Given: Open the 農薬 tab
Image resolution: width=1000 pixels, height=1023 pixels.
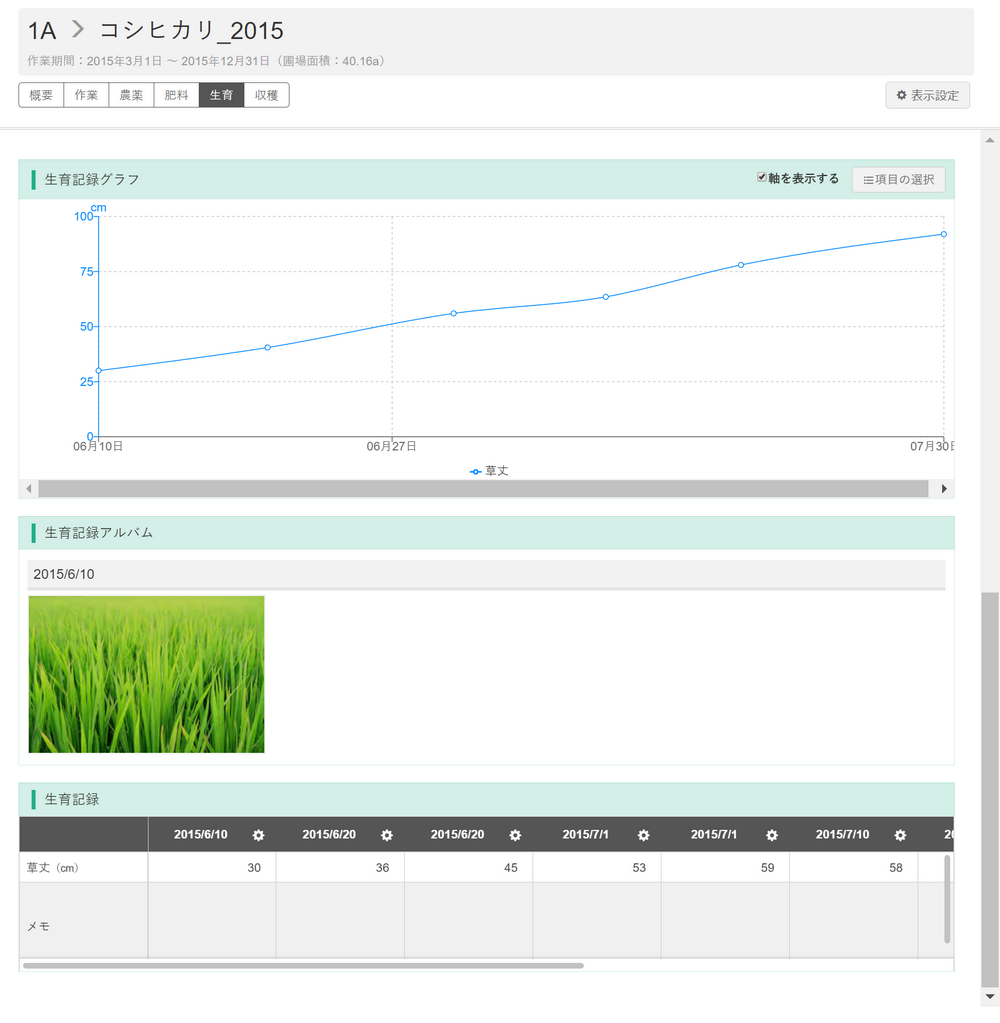Looking at the screenshot, I should click(131, 95).
